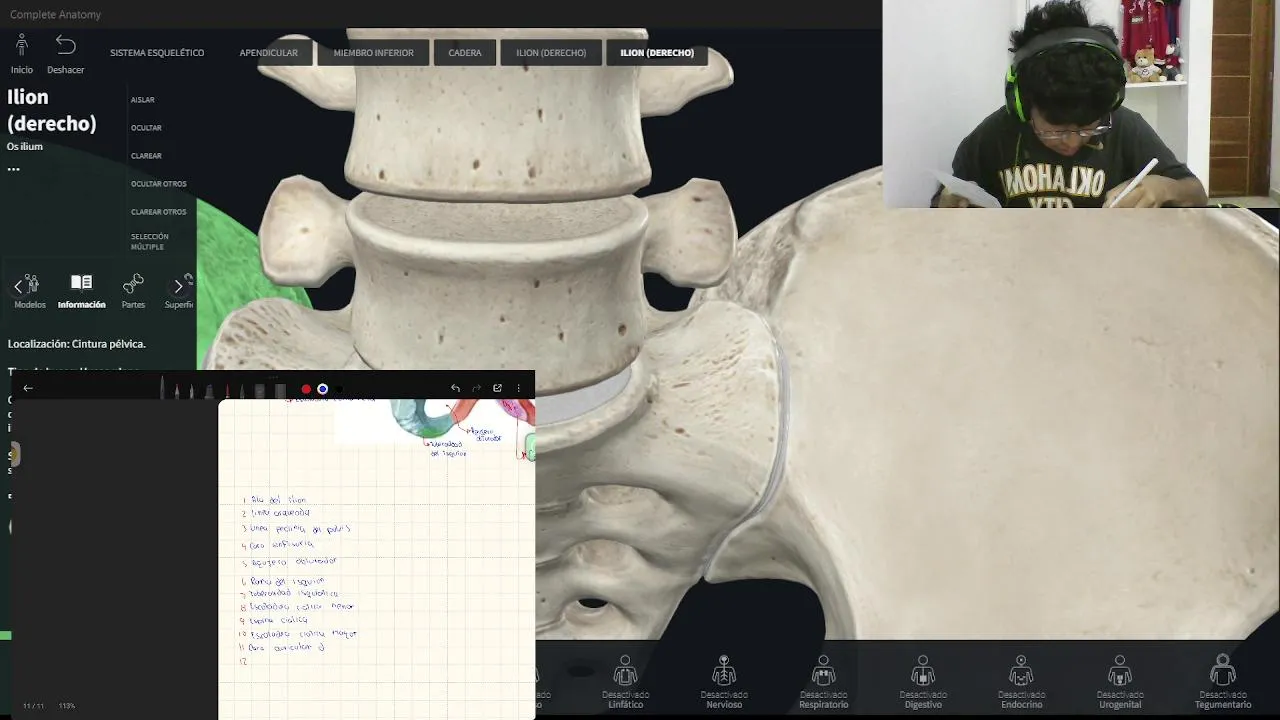Select the eraser tool in notes toolbar
1280x720 pixels.
[x=259, y=391]
